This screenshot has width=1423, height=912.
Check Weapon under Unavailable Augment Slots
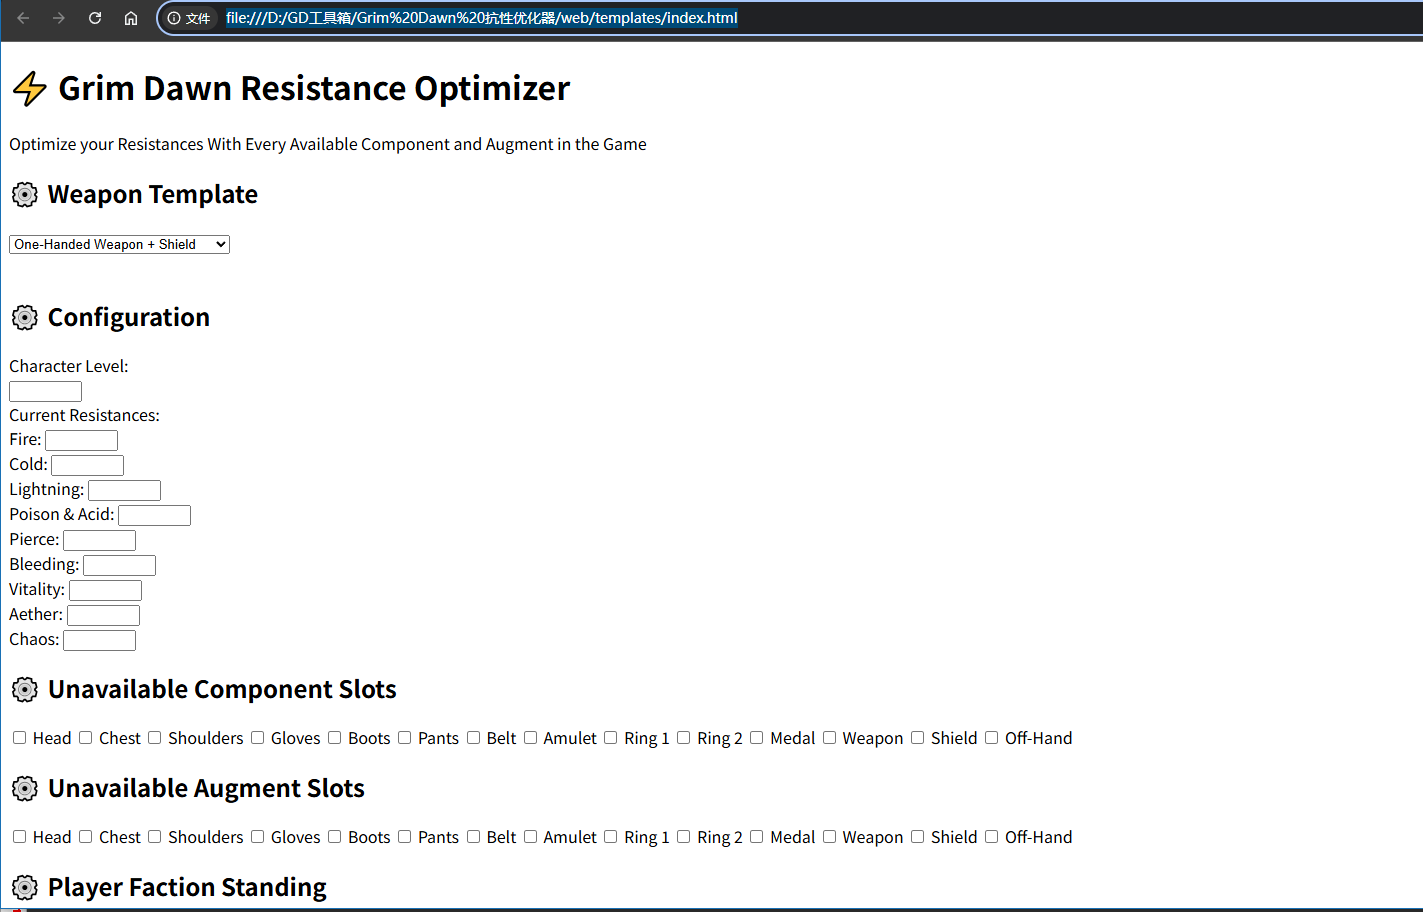[x=830, y=837]
